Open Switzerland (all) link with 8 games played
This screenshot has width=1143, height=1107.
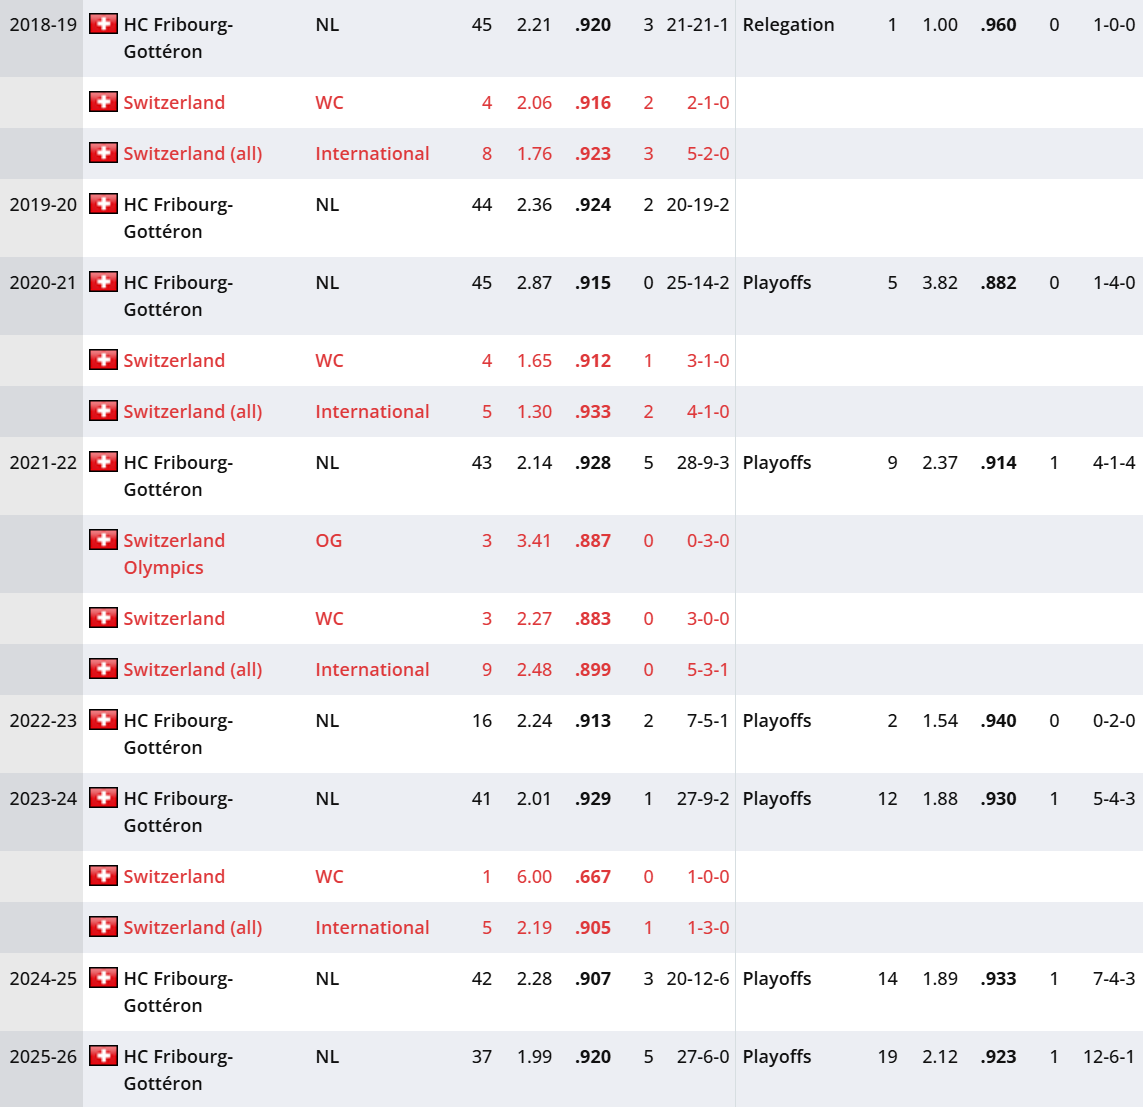tap(192, 154)
